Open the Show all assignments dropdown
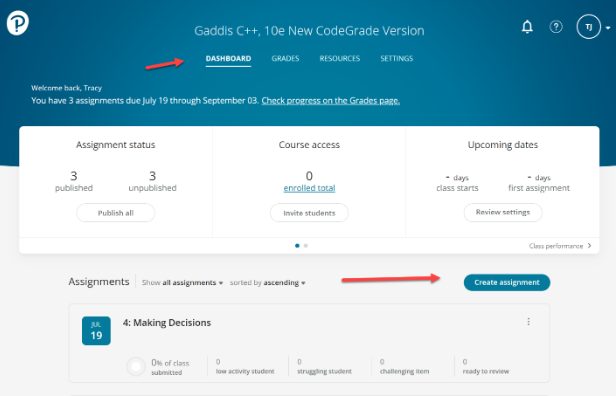Screen dimensions: 616x396 pyautogui.click(x=182, y=282)
